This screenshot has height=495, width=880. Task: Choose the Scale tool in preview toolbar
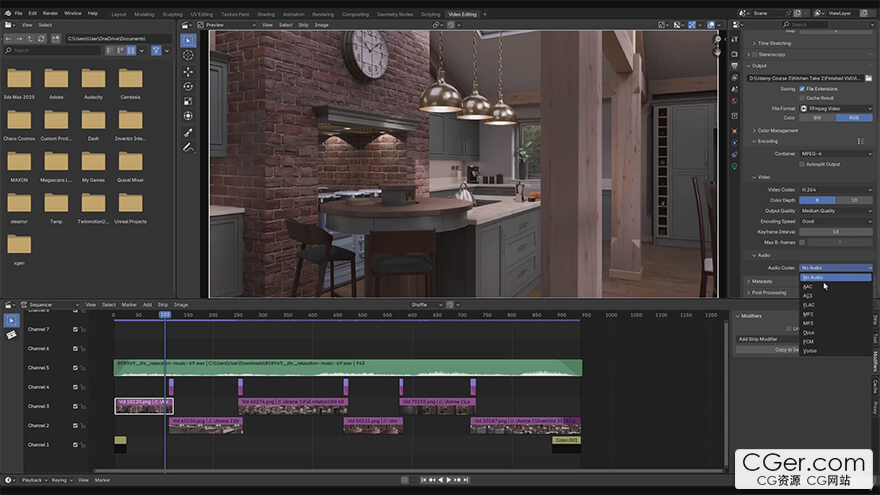[x=188, y=101]
